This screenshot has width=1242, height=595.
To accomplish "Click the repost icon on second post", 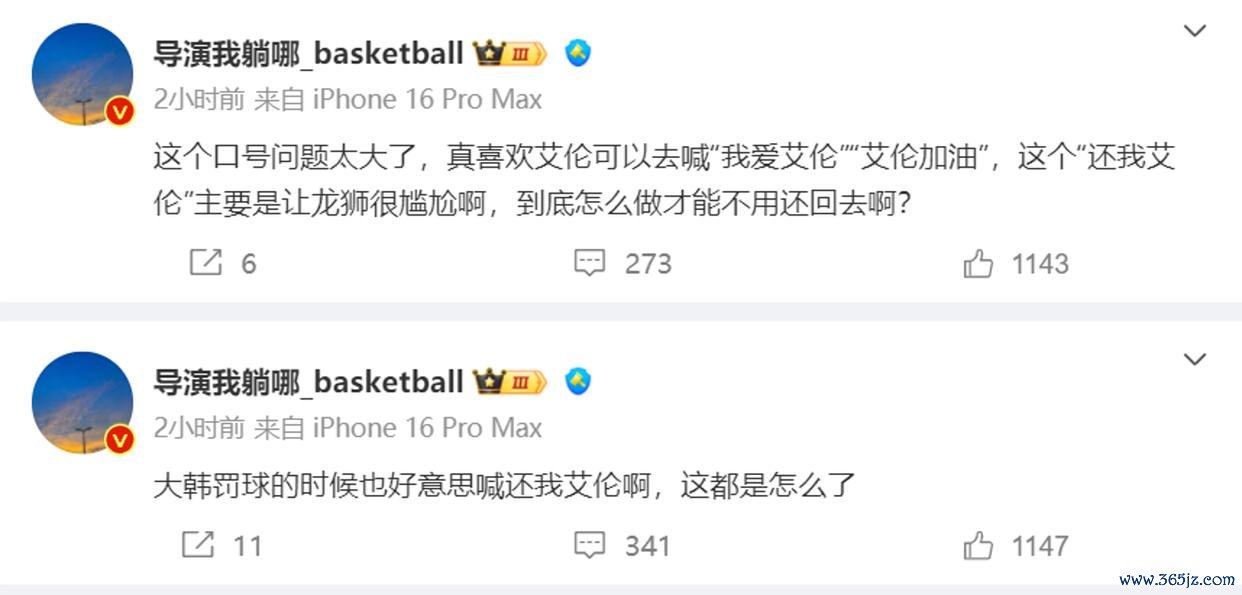I will pos(197,545).
